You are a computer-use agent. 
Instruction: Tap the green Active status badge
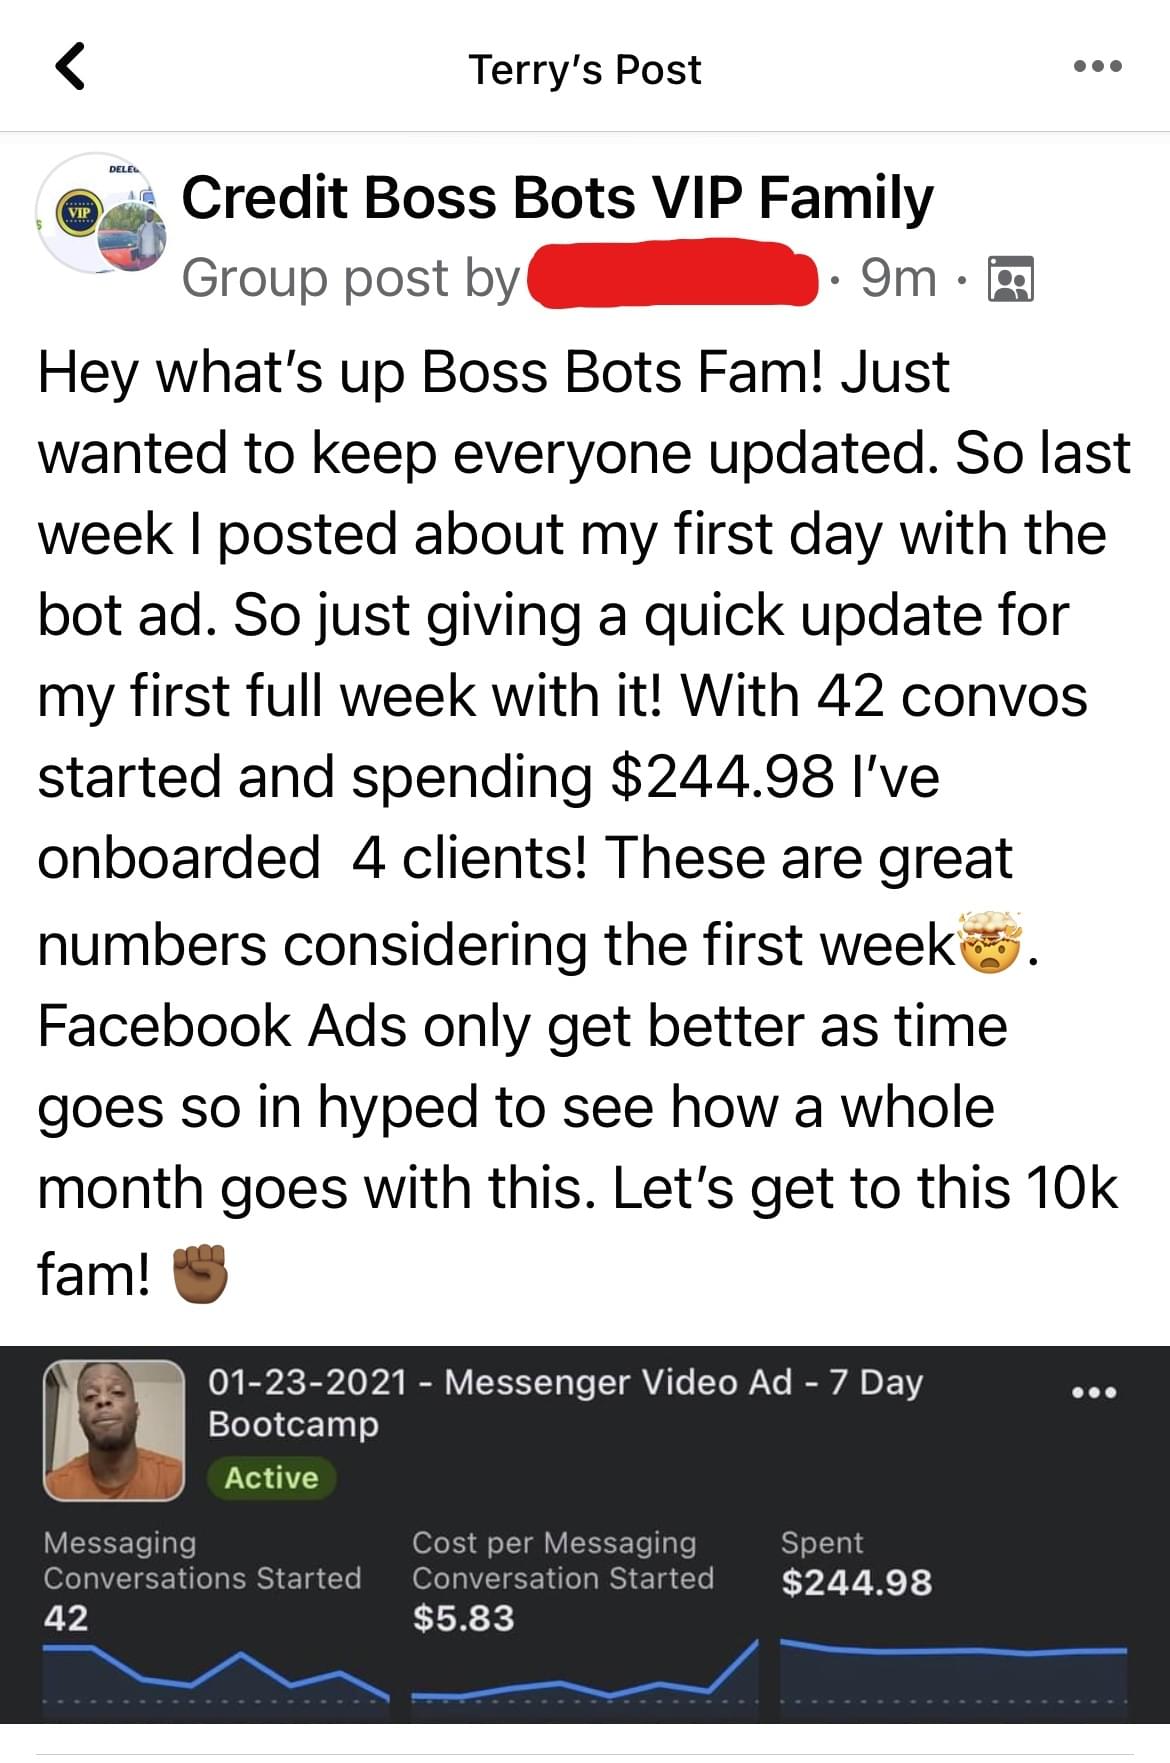click(271, 1477)
